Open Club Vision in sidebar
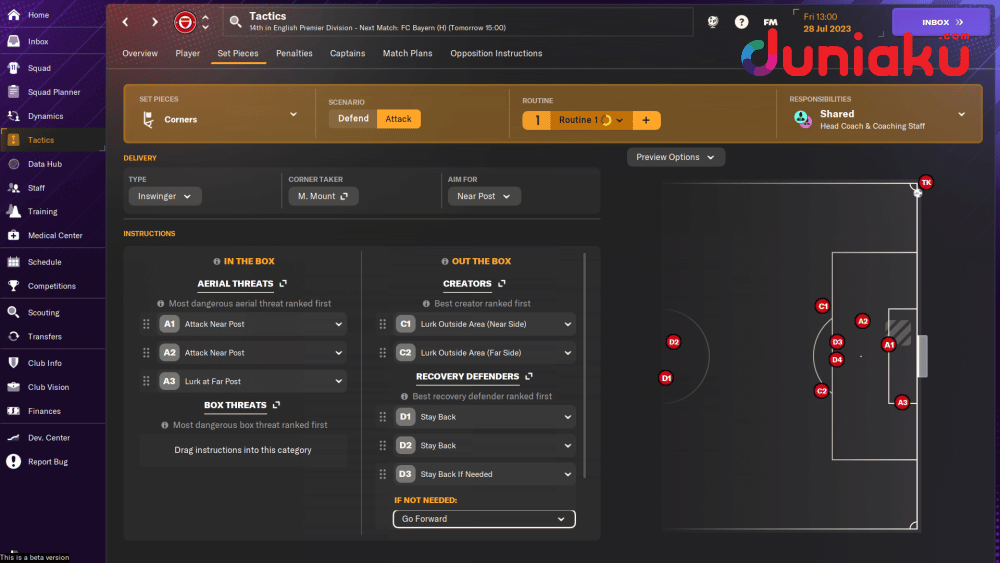Viewport: 1000px width, 563px height. pos(52,387)
